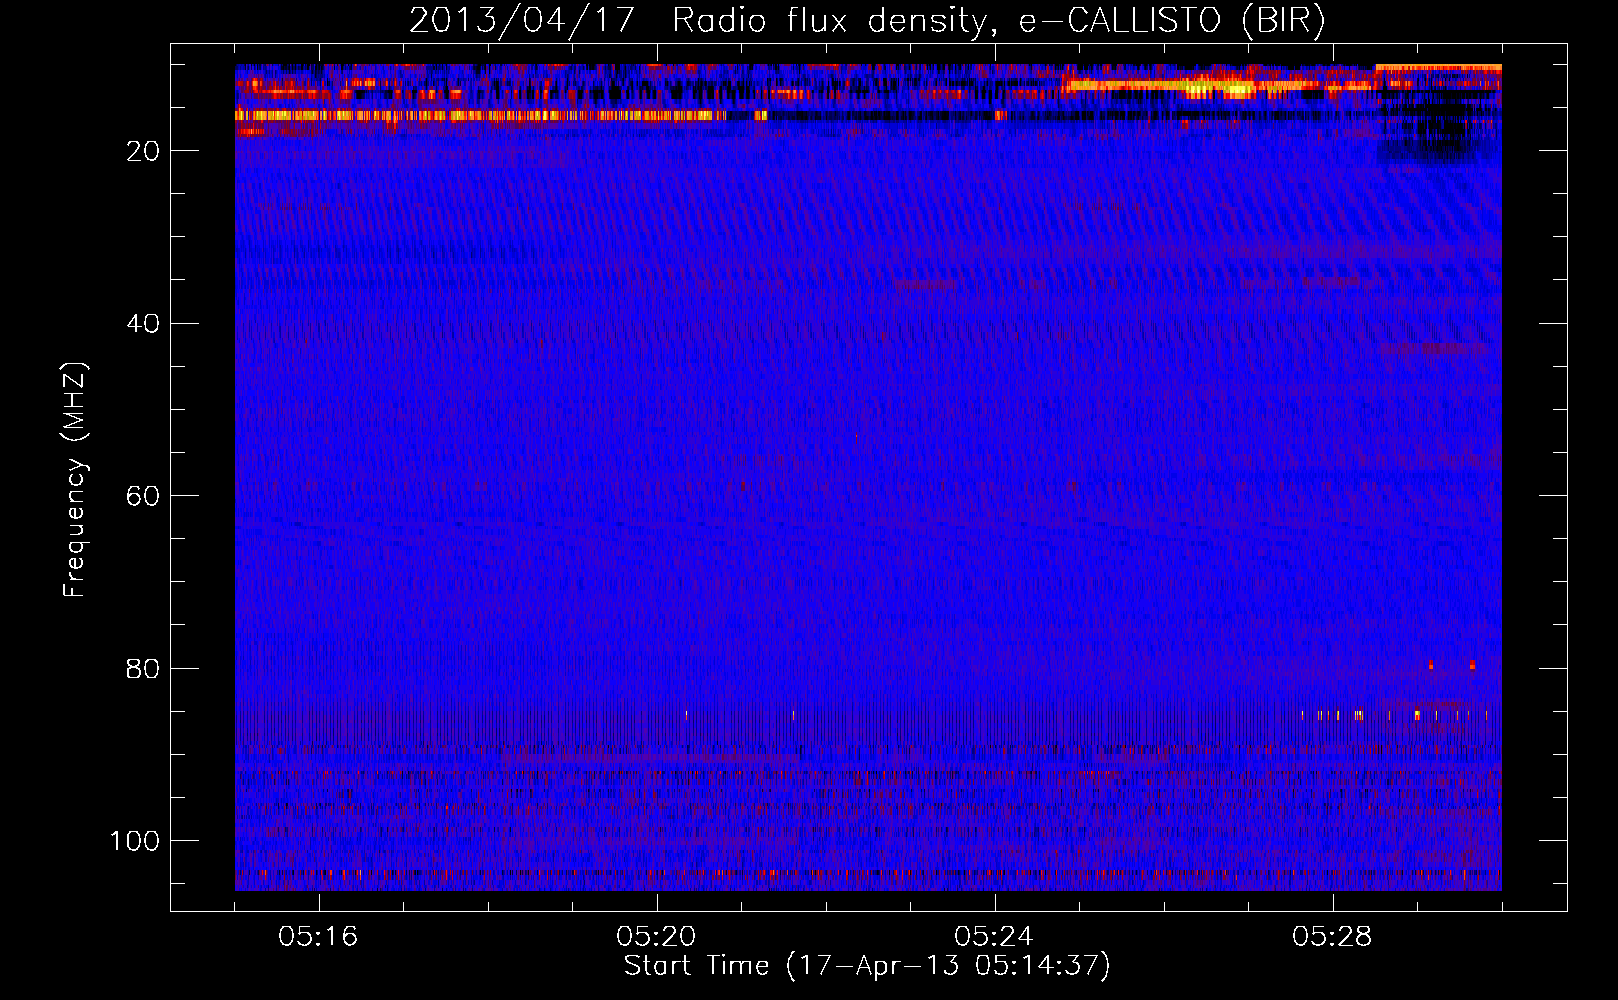Click the frequency tick label '80'
This screenshot has height=1000, width=1618.
[143, 668]
